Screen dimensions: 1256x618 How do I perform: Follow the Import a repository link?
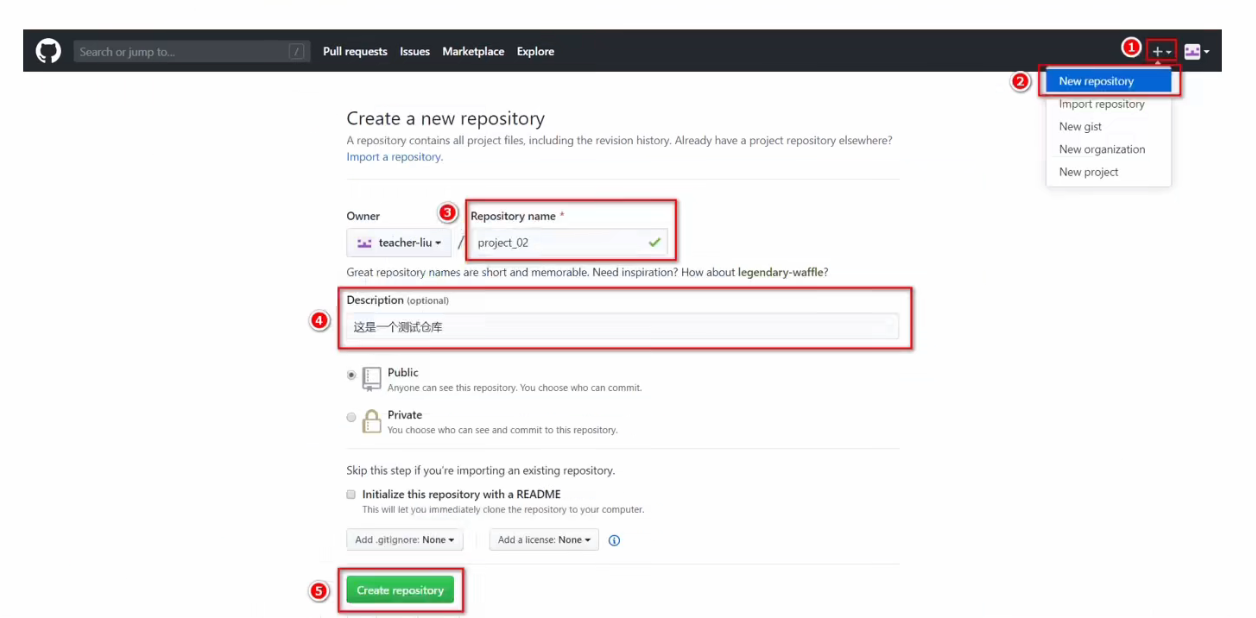point(393,157)
